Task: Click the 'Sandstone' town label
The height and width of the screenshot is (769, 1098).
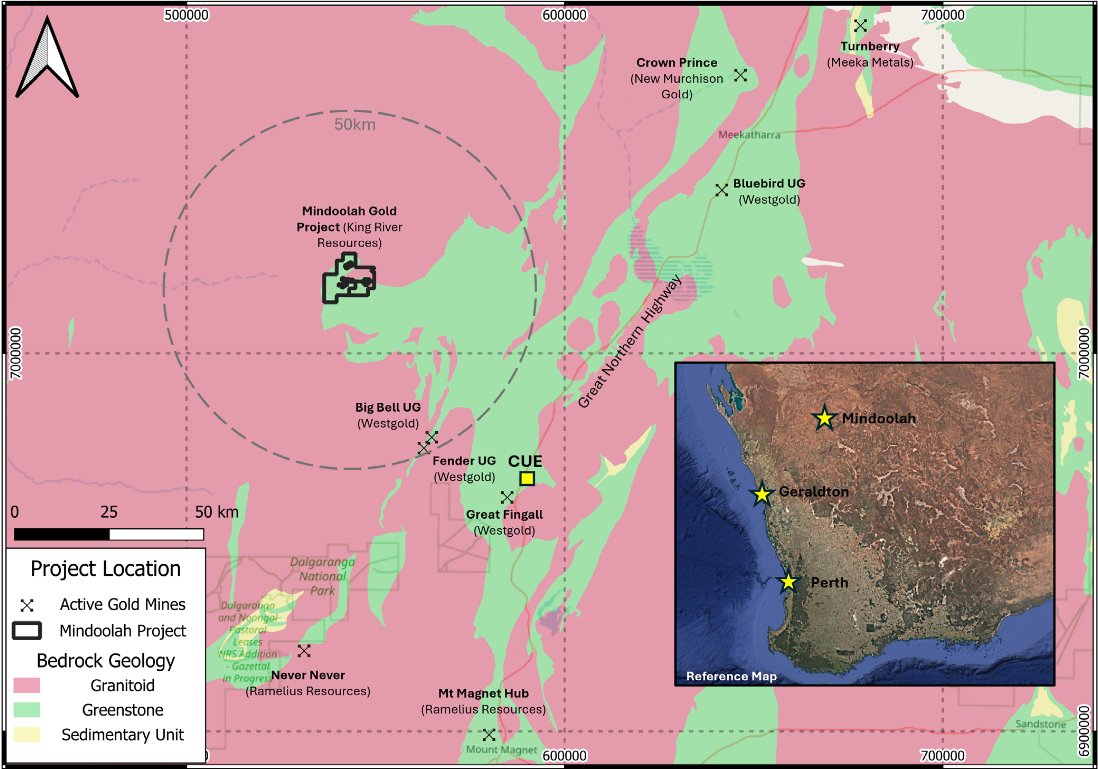Action: [1041, 724]
